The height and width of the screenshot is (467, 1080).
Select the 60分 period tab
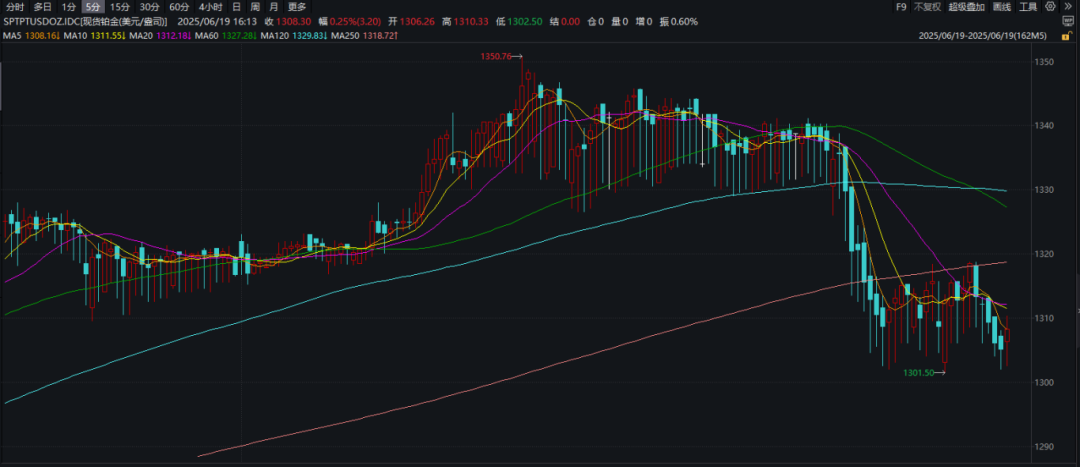[179, 7]
